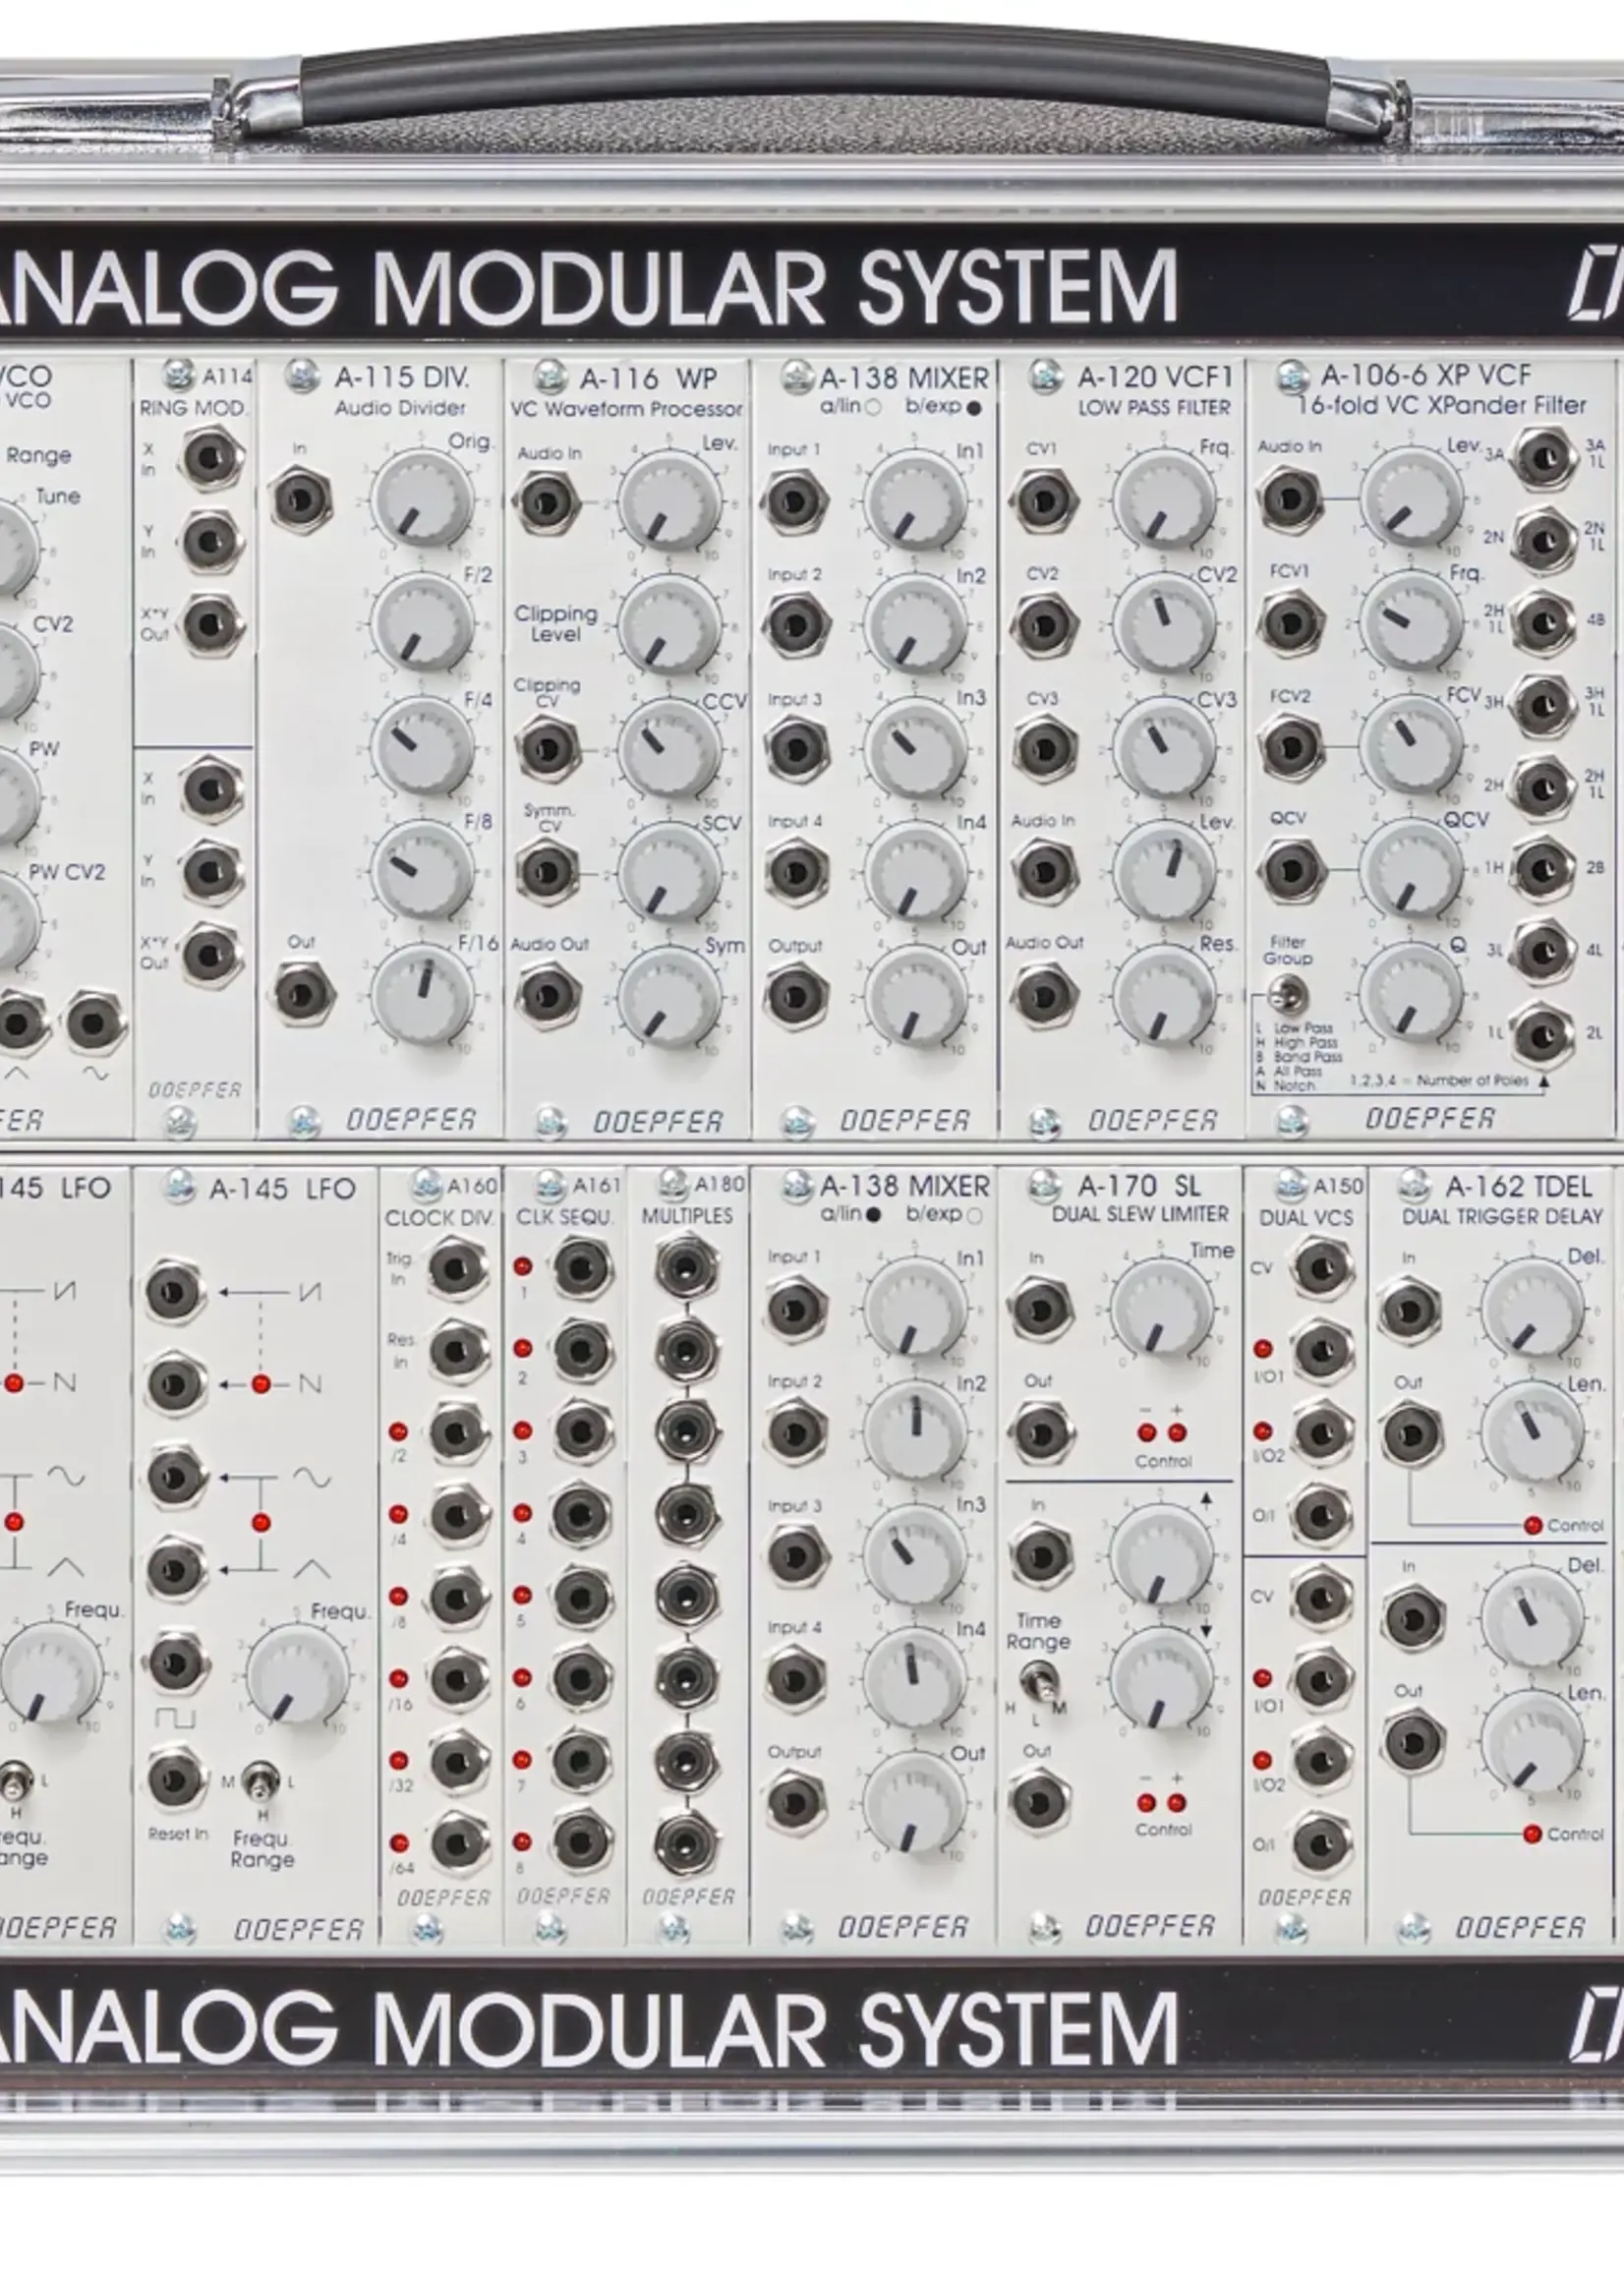Click the down arrow beside the A-170 fall knob

[1206, 1628]
